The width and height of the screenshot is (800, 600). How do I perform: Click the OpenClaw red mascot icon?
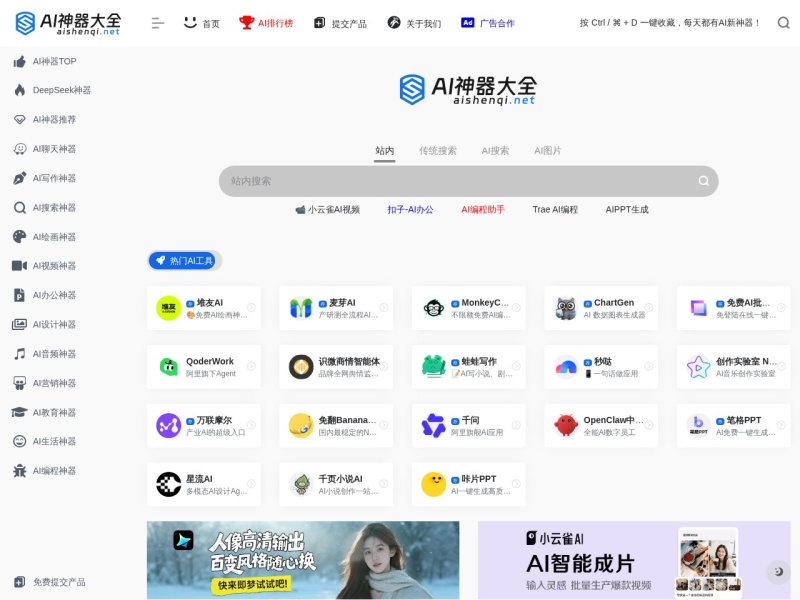pyautogui.click(x=566, y=426)
